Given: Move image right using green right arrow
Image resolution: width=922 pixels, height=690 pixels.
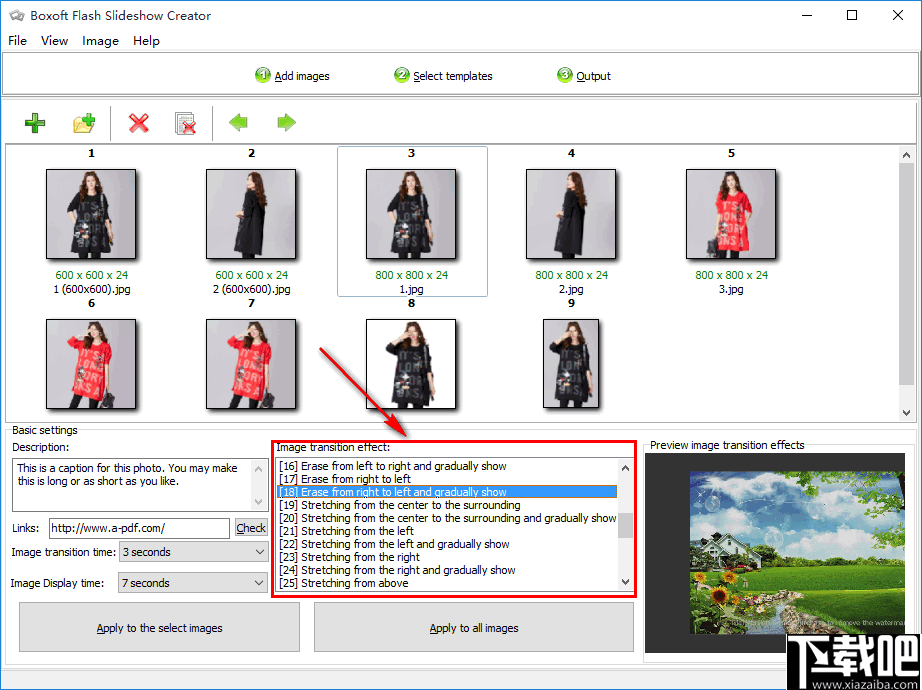Looking at the screenshot, I should 286,123.
